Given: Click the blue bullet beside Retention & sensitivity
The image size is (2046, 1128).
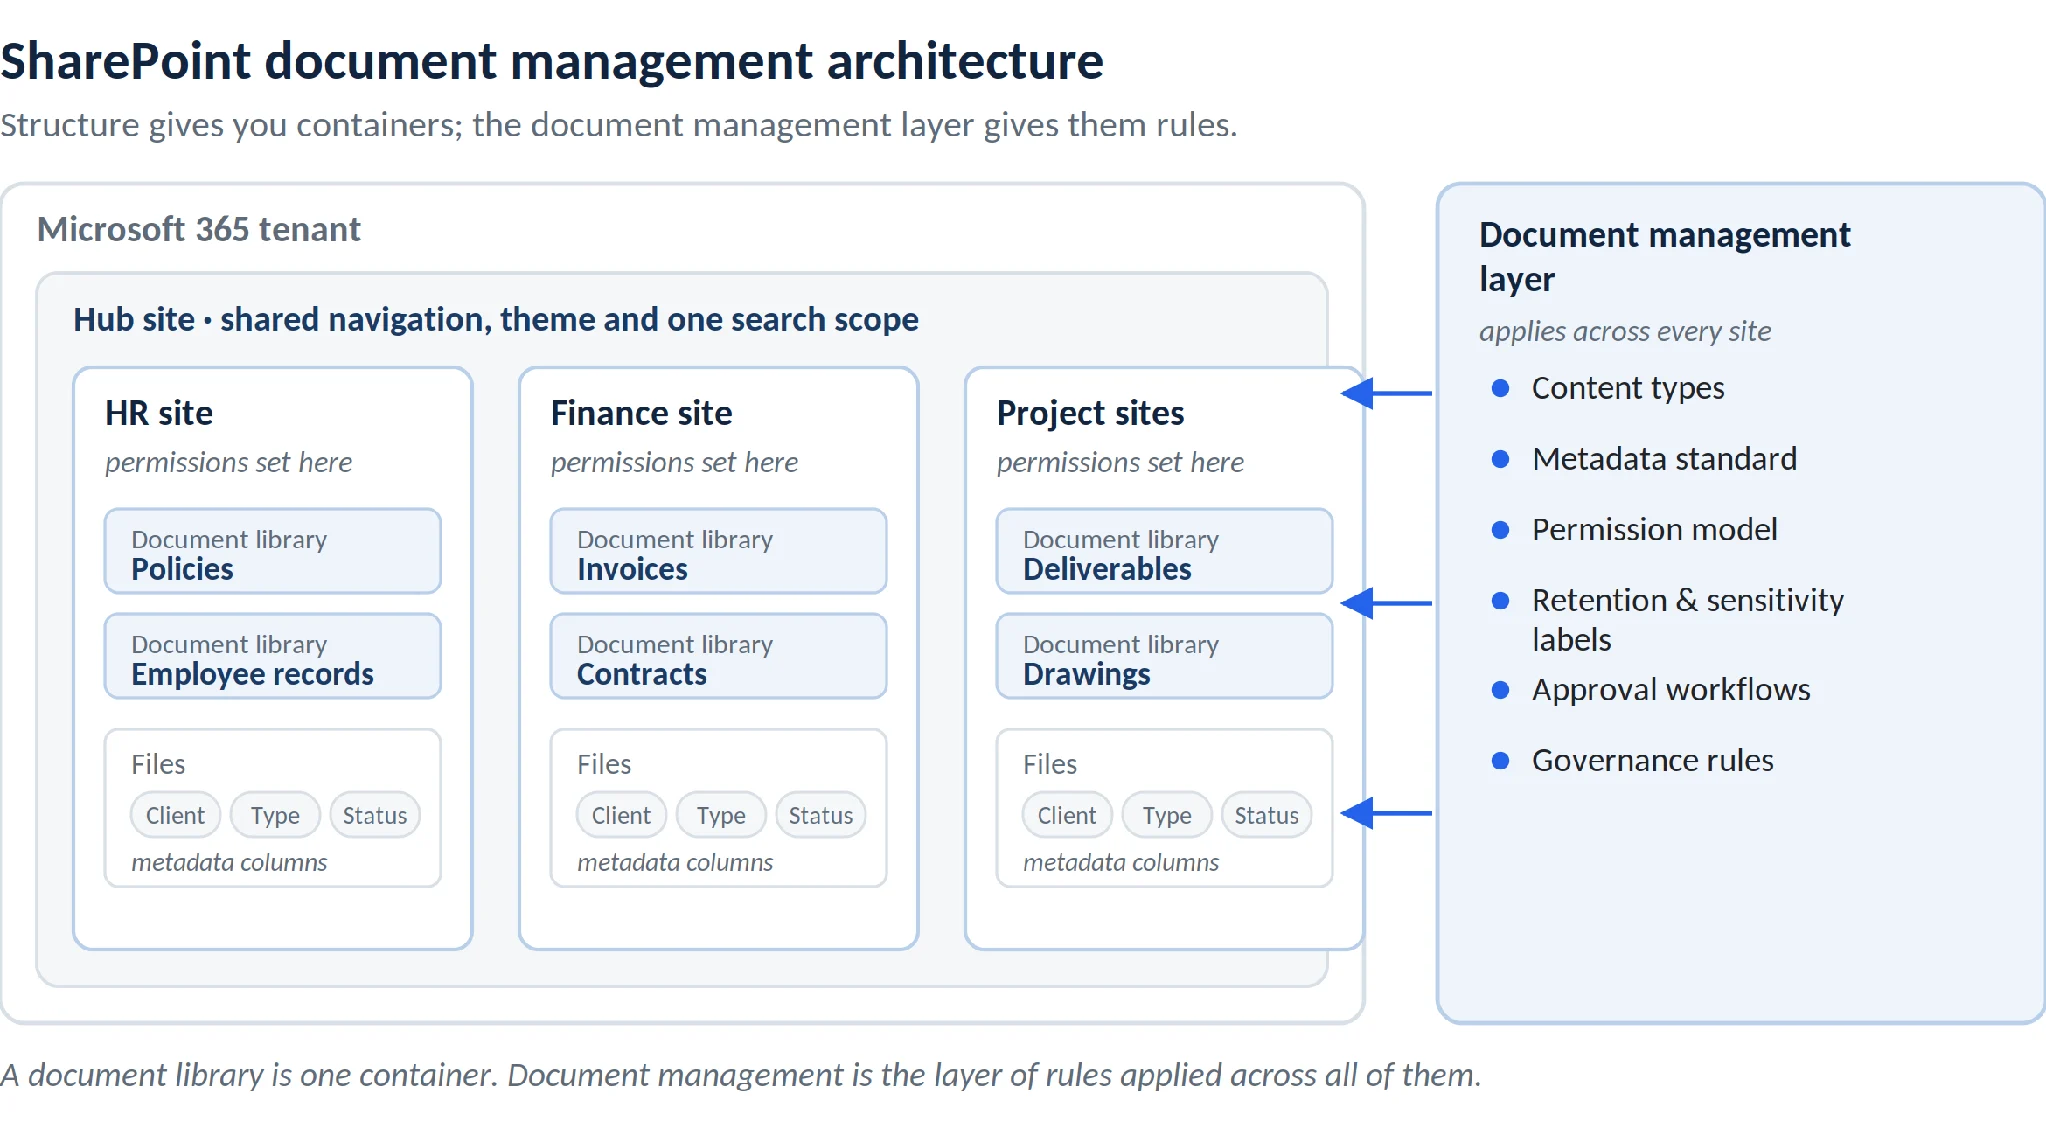Looking at the screenshot, I should tap(1500, 600).
